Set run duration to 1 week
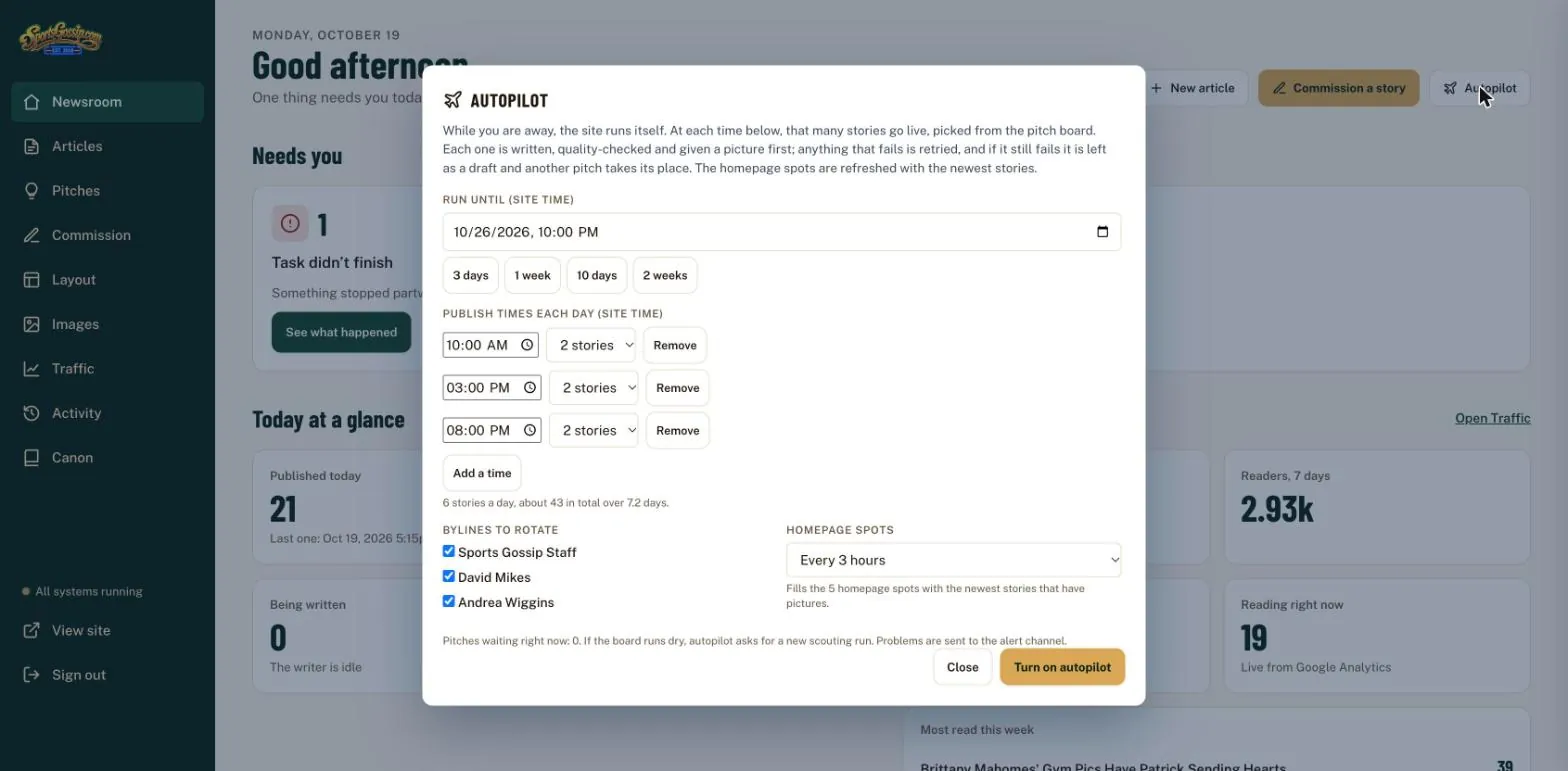 pyautogui.click(x=533, y=275)
